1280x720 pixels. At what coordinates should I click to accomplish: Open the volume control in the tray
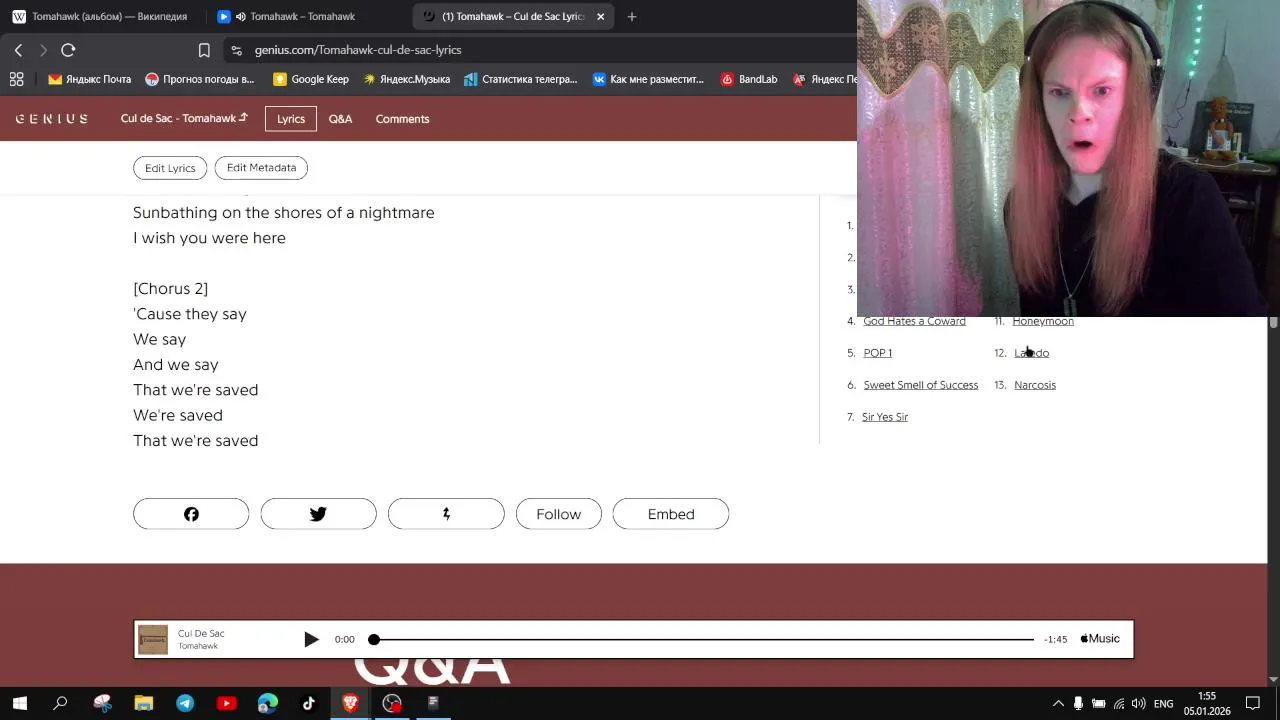pyautogui.click(x=1138, y=704)
